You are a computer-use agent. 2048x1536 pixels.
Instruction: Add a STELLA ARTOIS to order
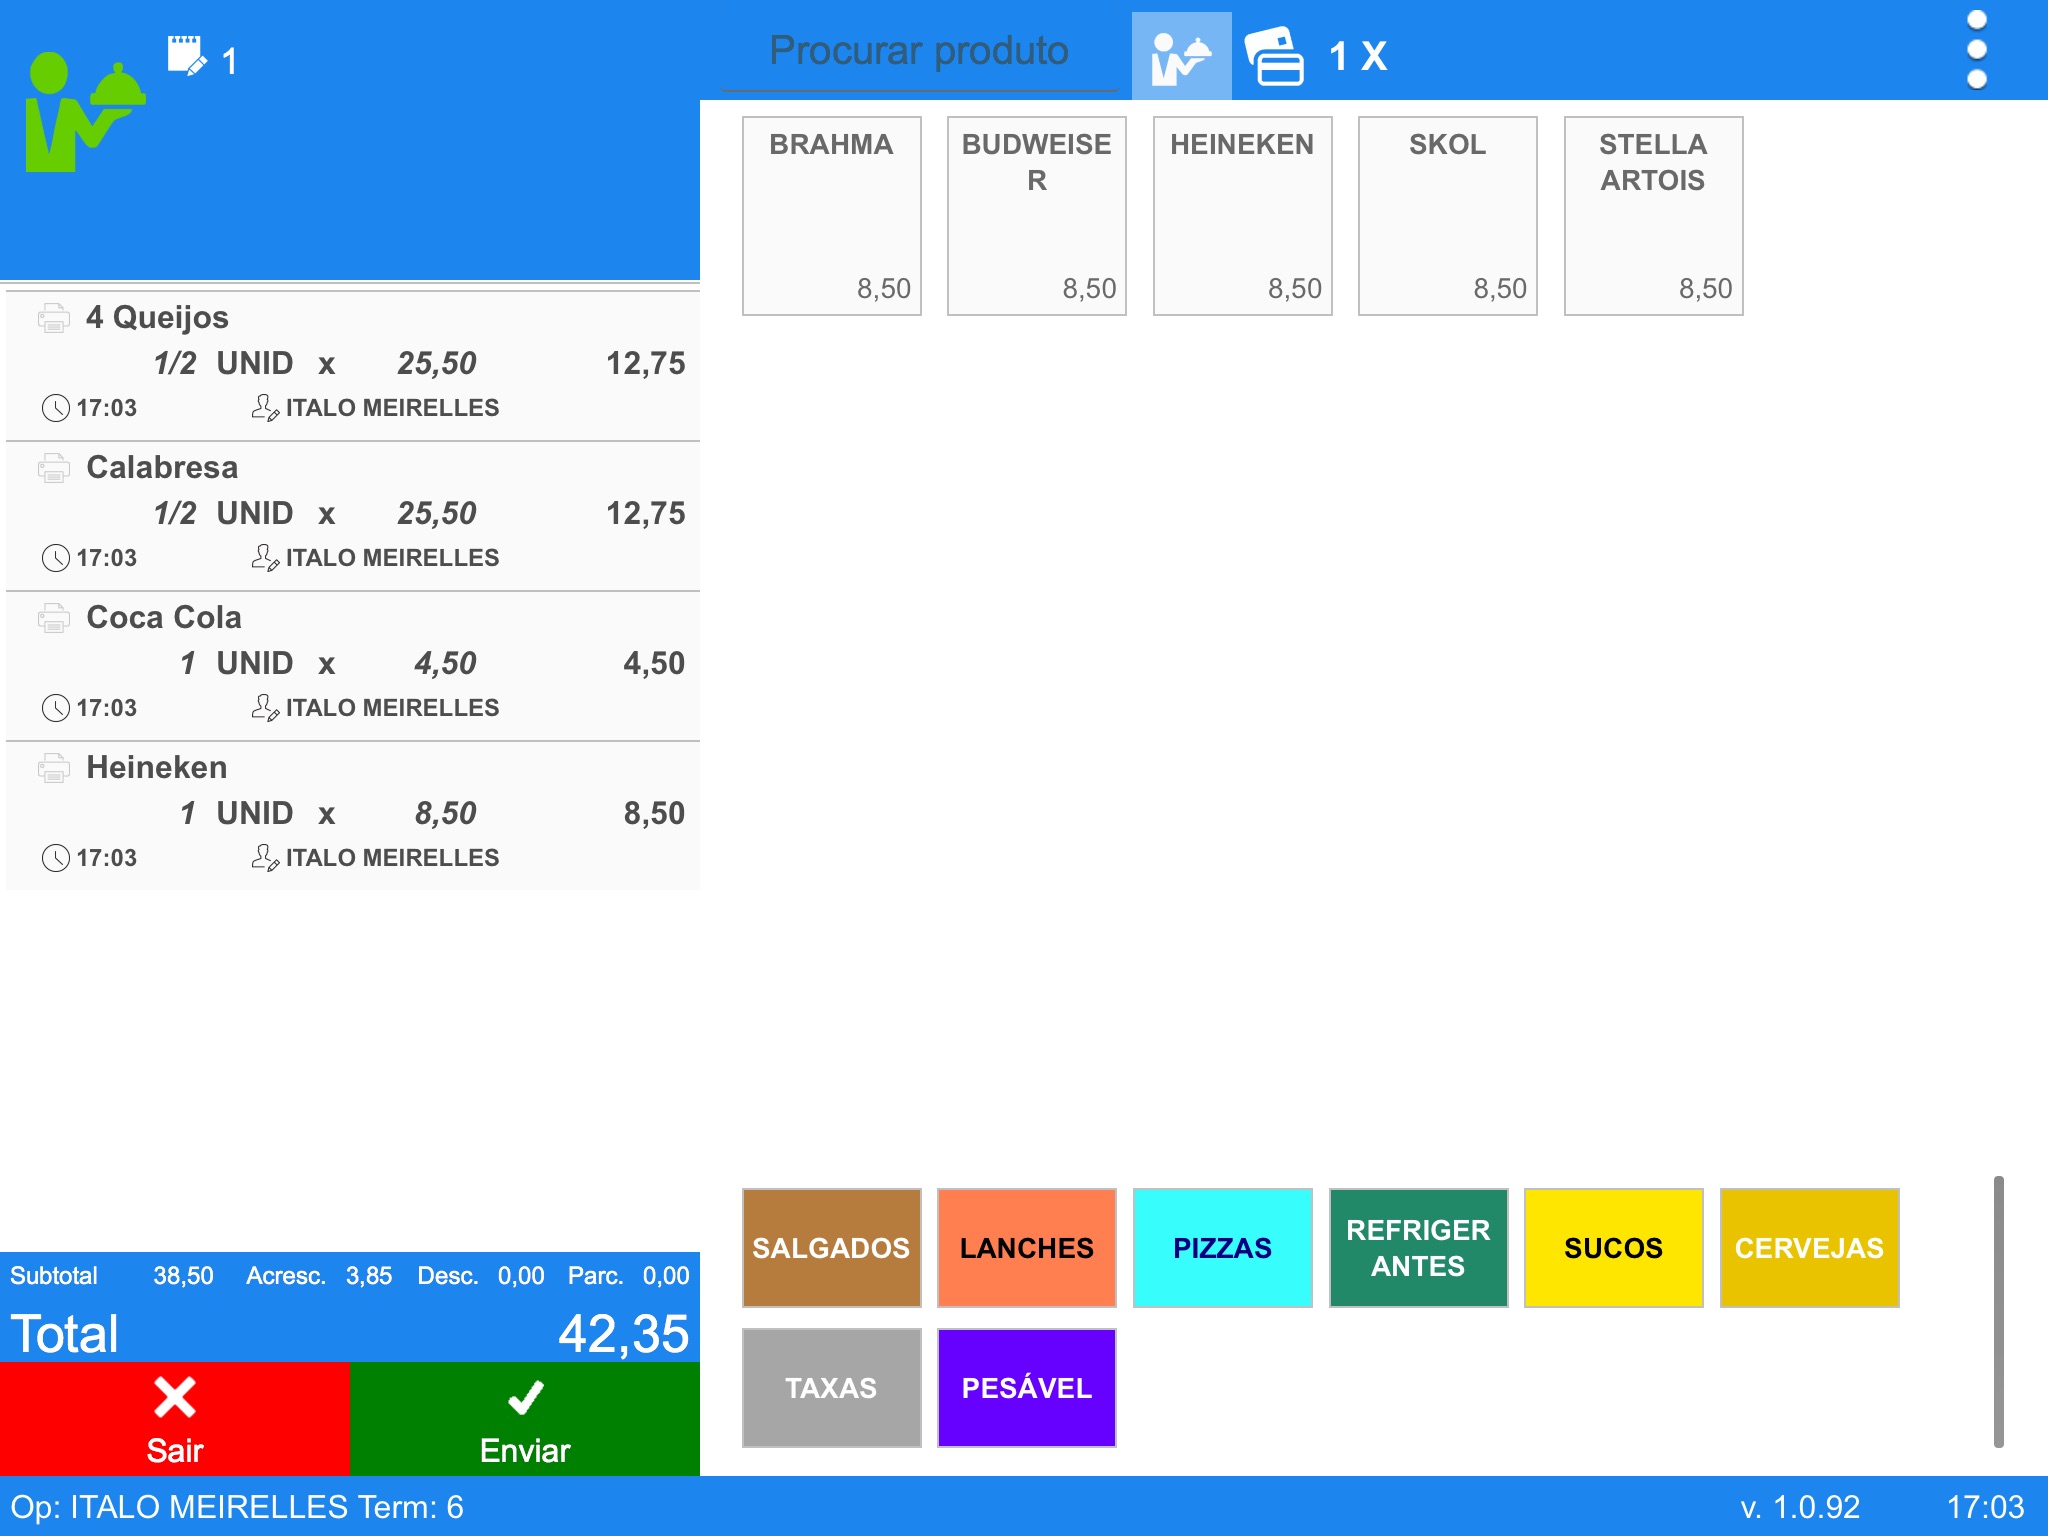point(1653,216)
